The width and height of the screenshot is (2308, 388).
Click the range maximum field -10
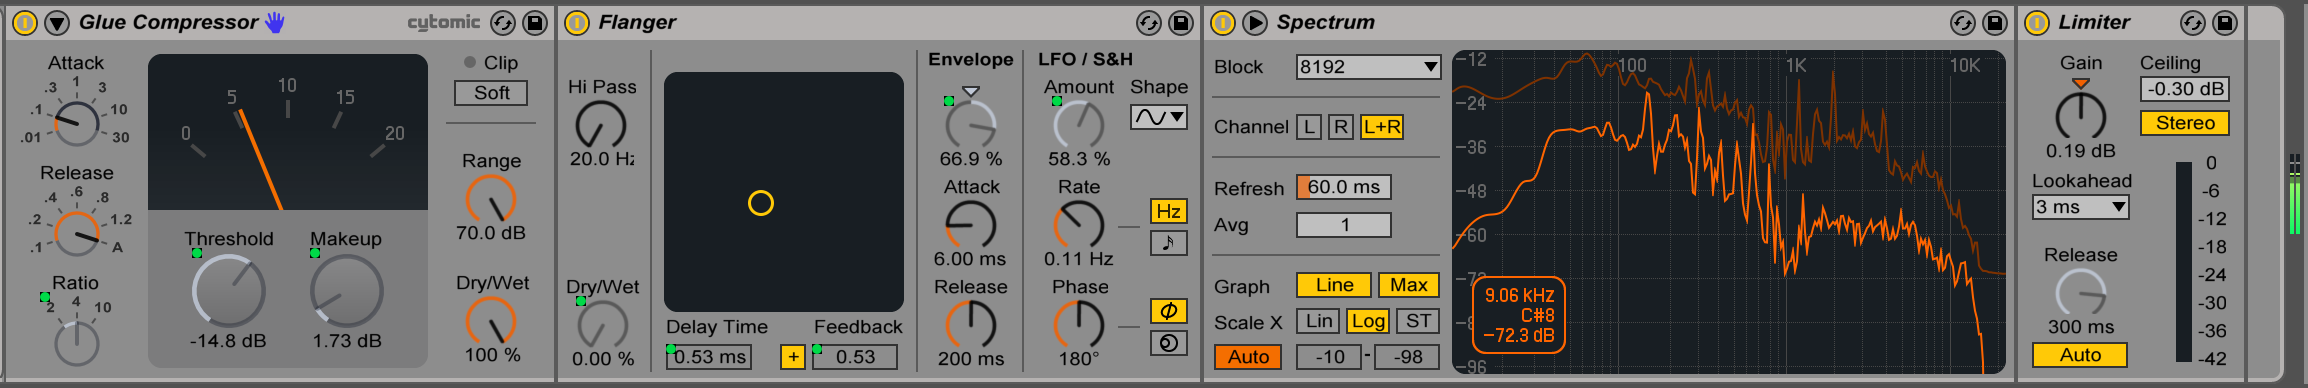tap(1329, 357)
